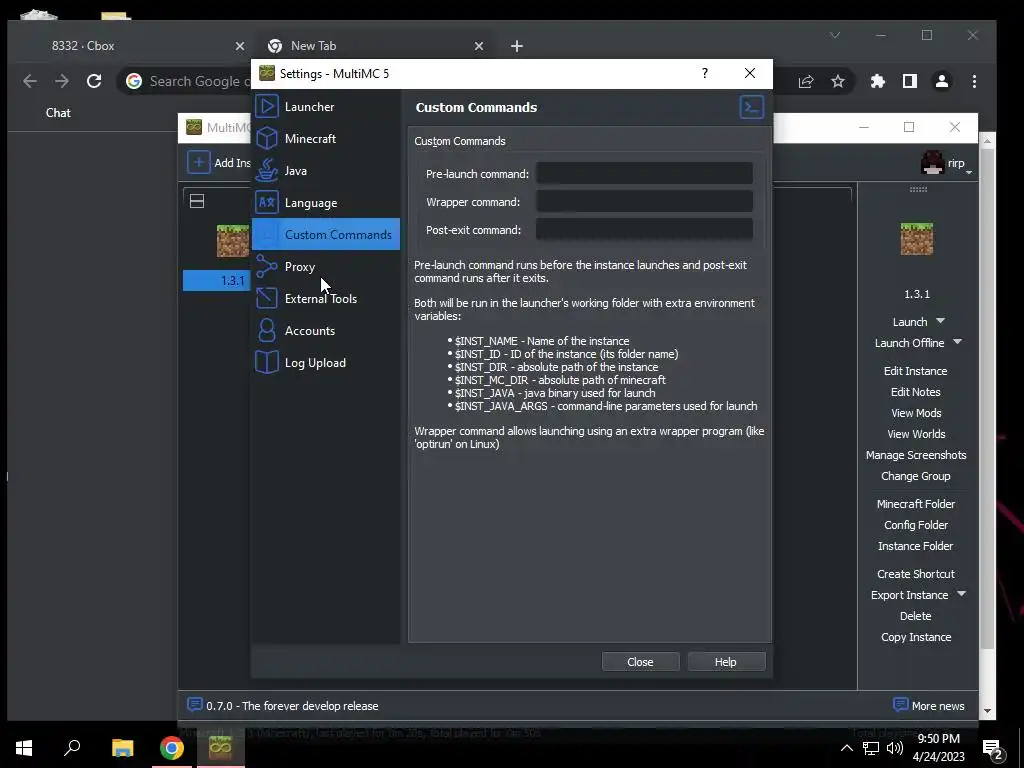Expand the Launch dropdown arrow
1024x768 pixels.
(940, 321)
